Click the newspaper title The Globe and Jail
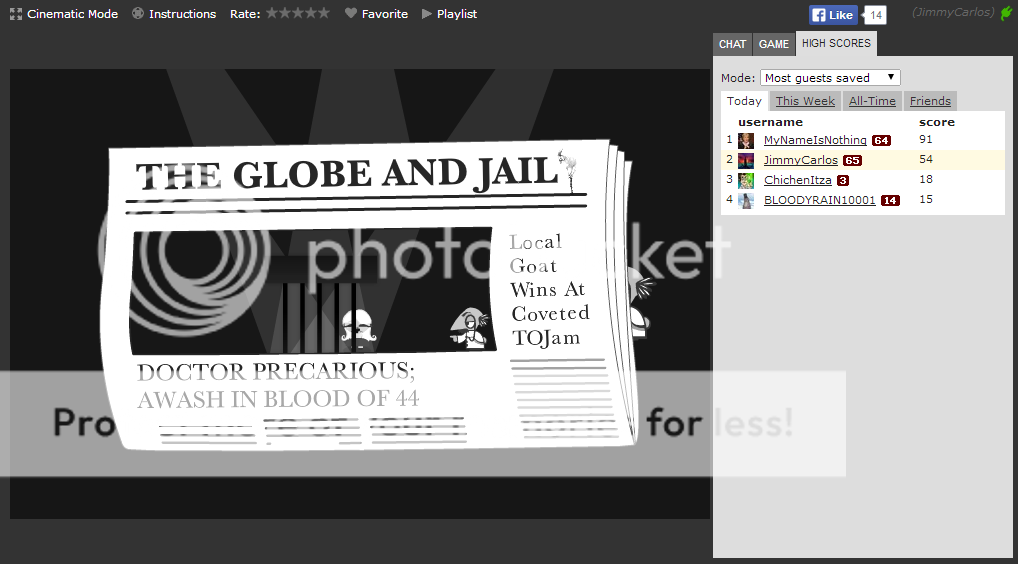Screen dimensions: 1018x564 (x=347, y=174)
